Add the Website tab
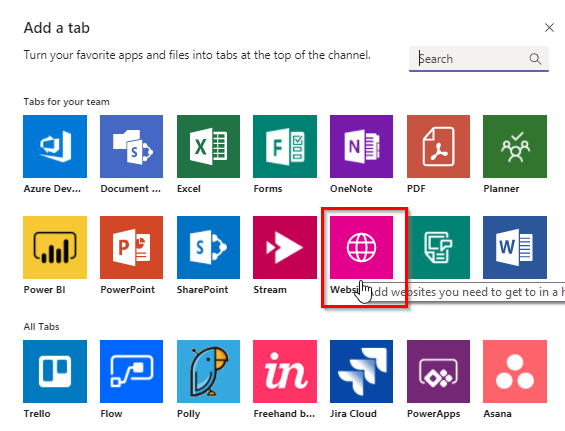Screen dimensions: 565x431 pyautogui.click(x=361, y=247)
